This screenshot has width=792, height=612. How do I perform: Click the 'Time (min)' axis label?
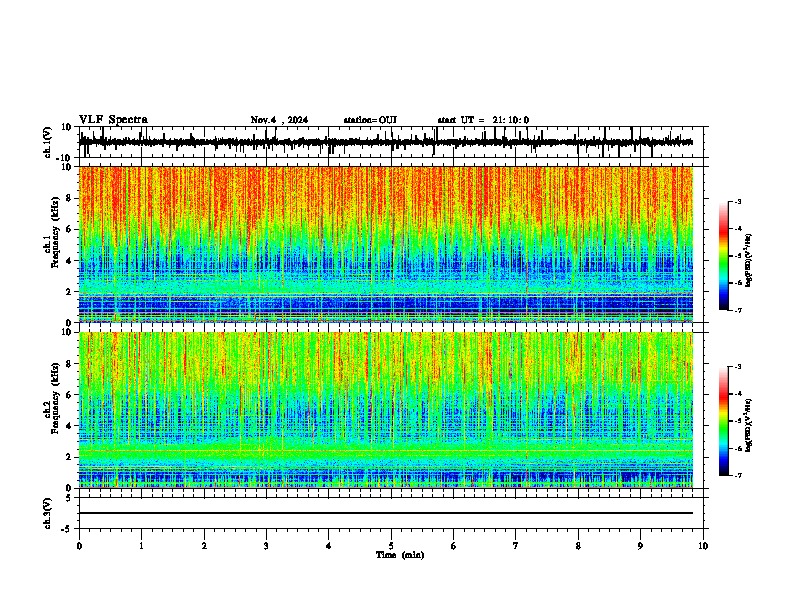[400, 555]
